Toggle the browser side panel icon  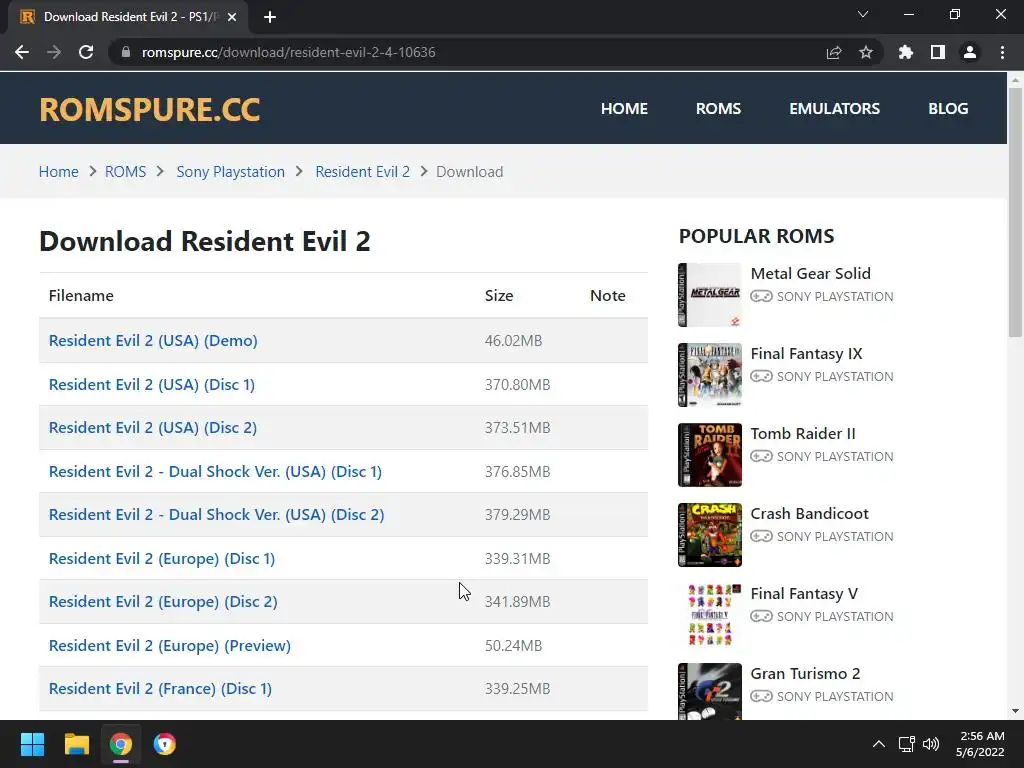tap(938, 52)
